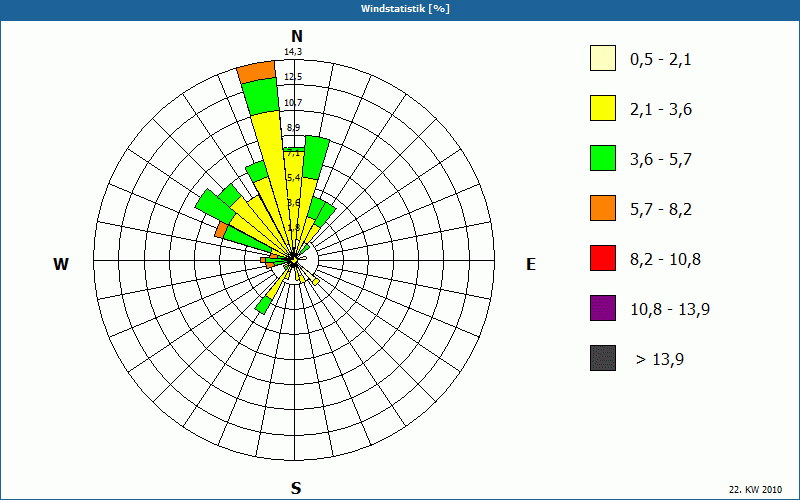Image resolution: width=800 pixels, height=500 pixels.
Task: Click the 14,3 axis value
Action: coord(293,52)
